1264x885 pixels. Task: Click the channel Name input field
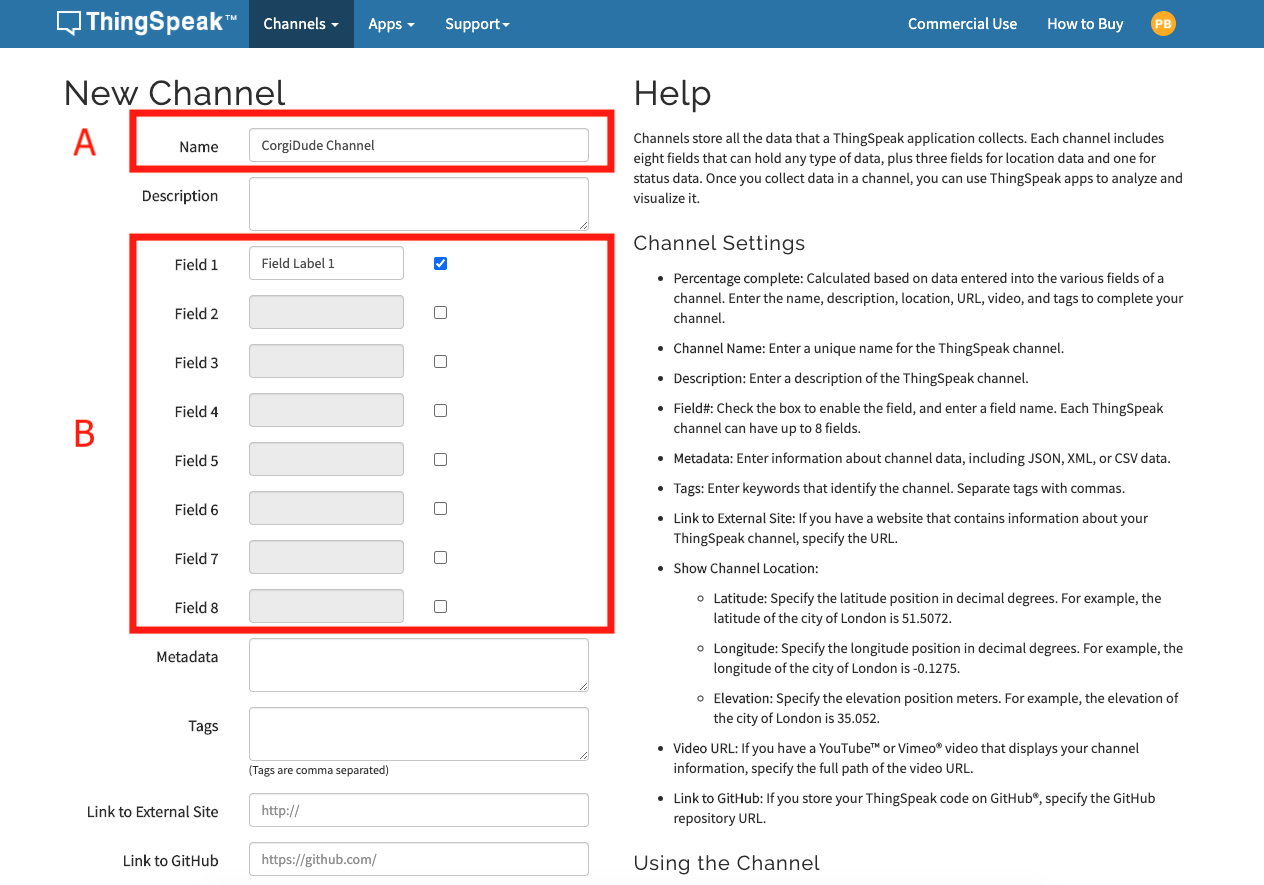pyautogui.click(x=418, y=145)
